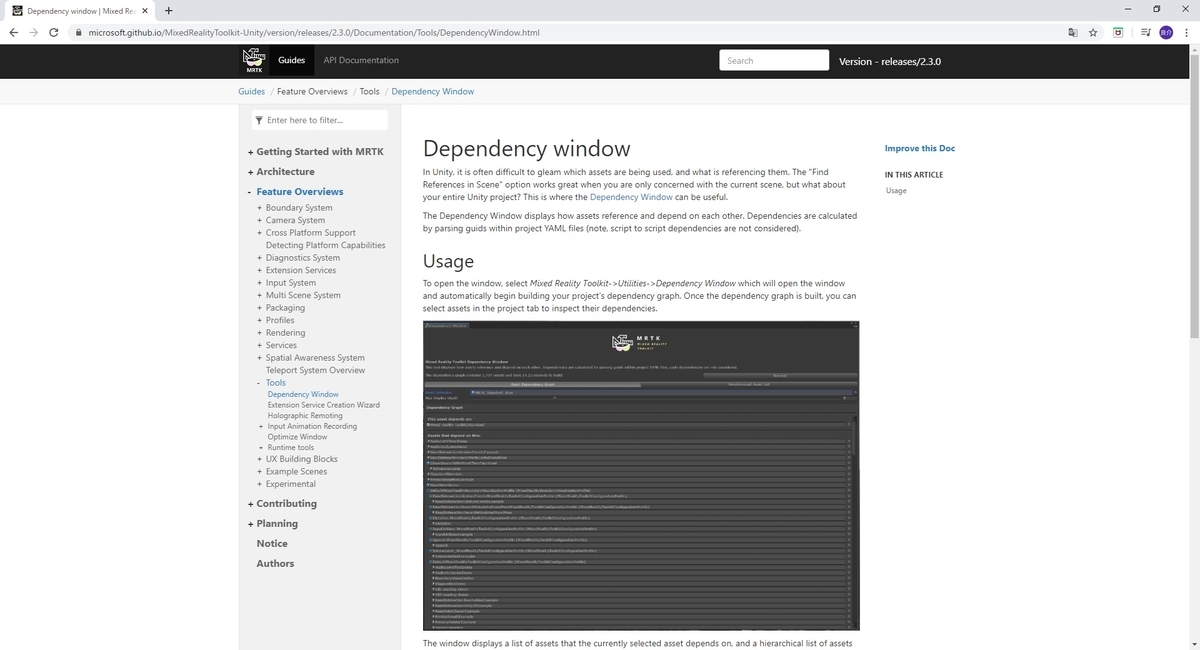Click the Search box in header
1200x650 pixels.
(774, 60)
